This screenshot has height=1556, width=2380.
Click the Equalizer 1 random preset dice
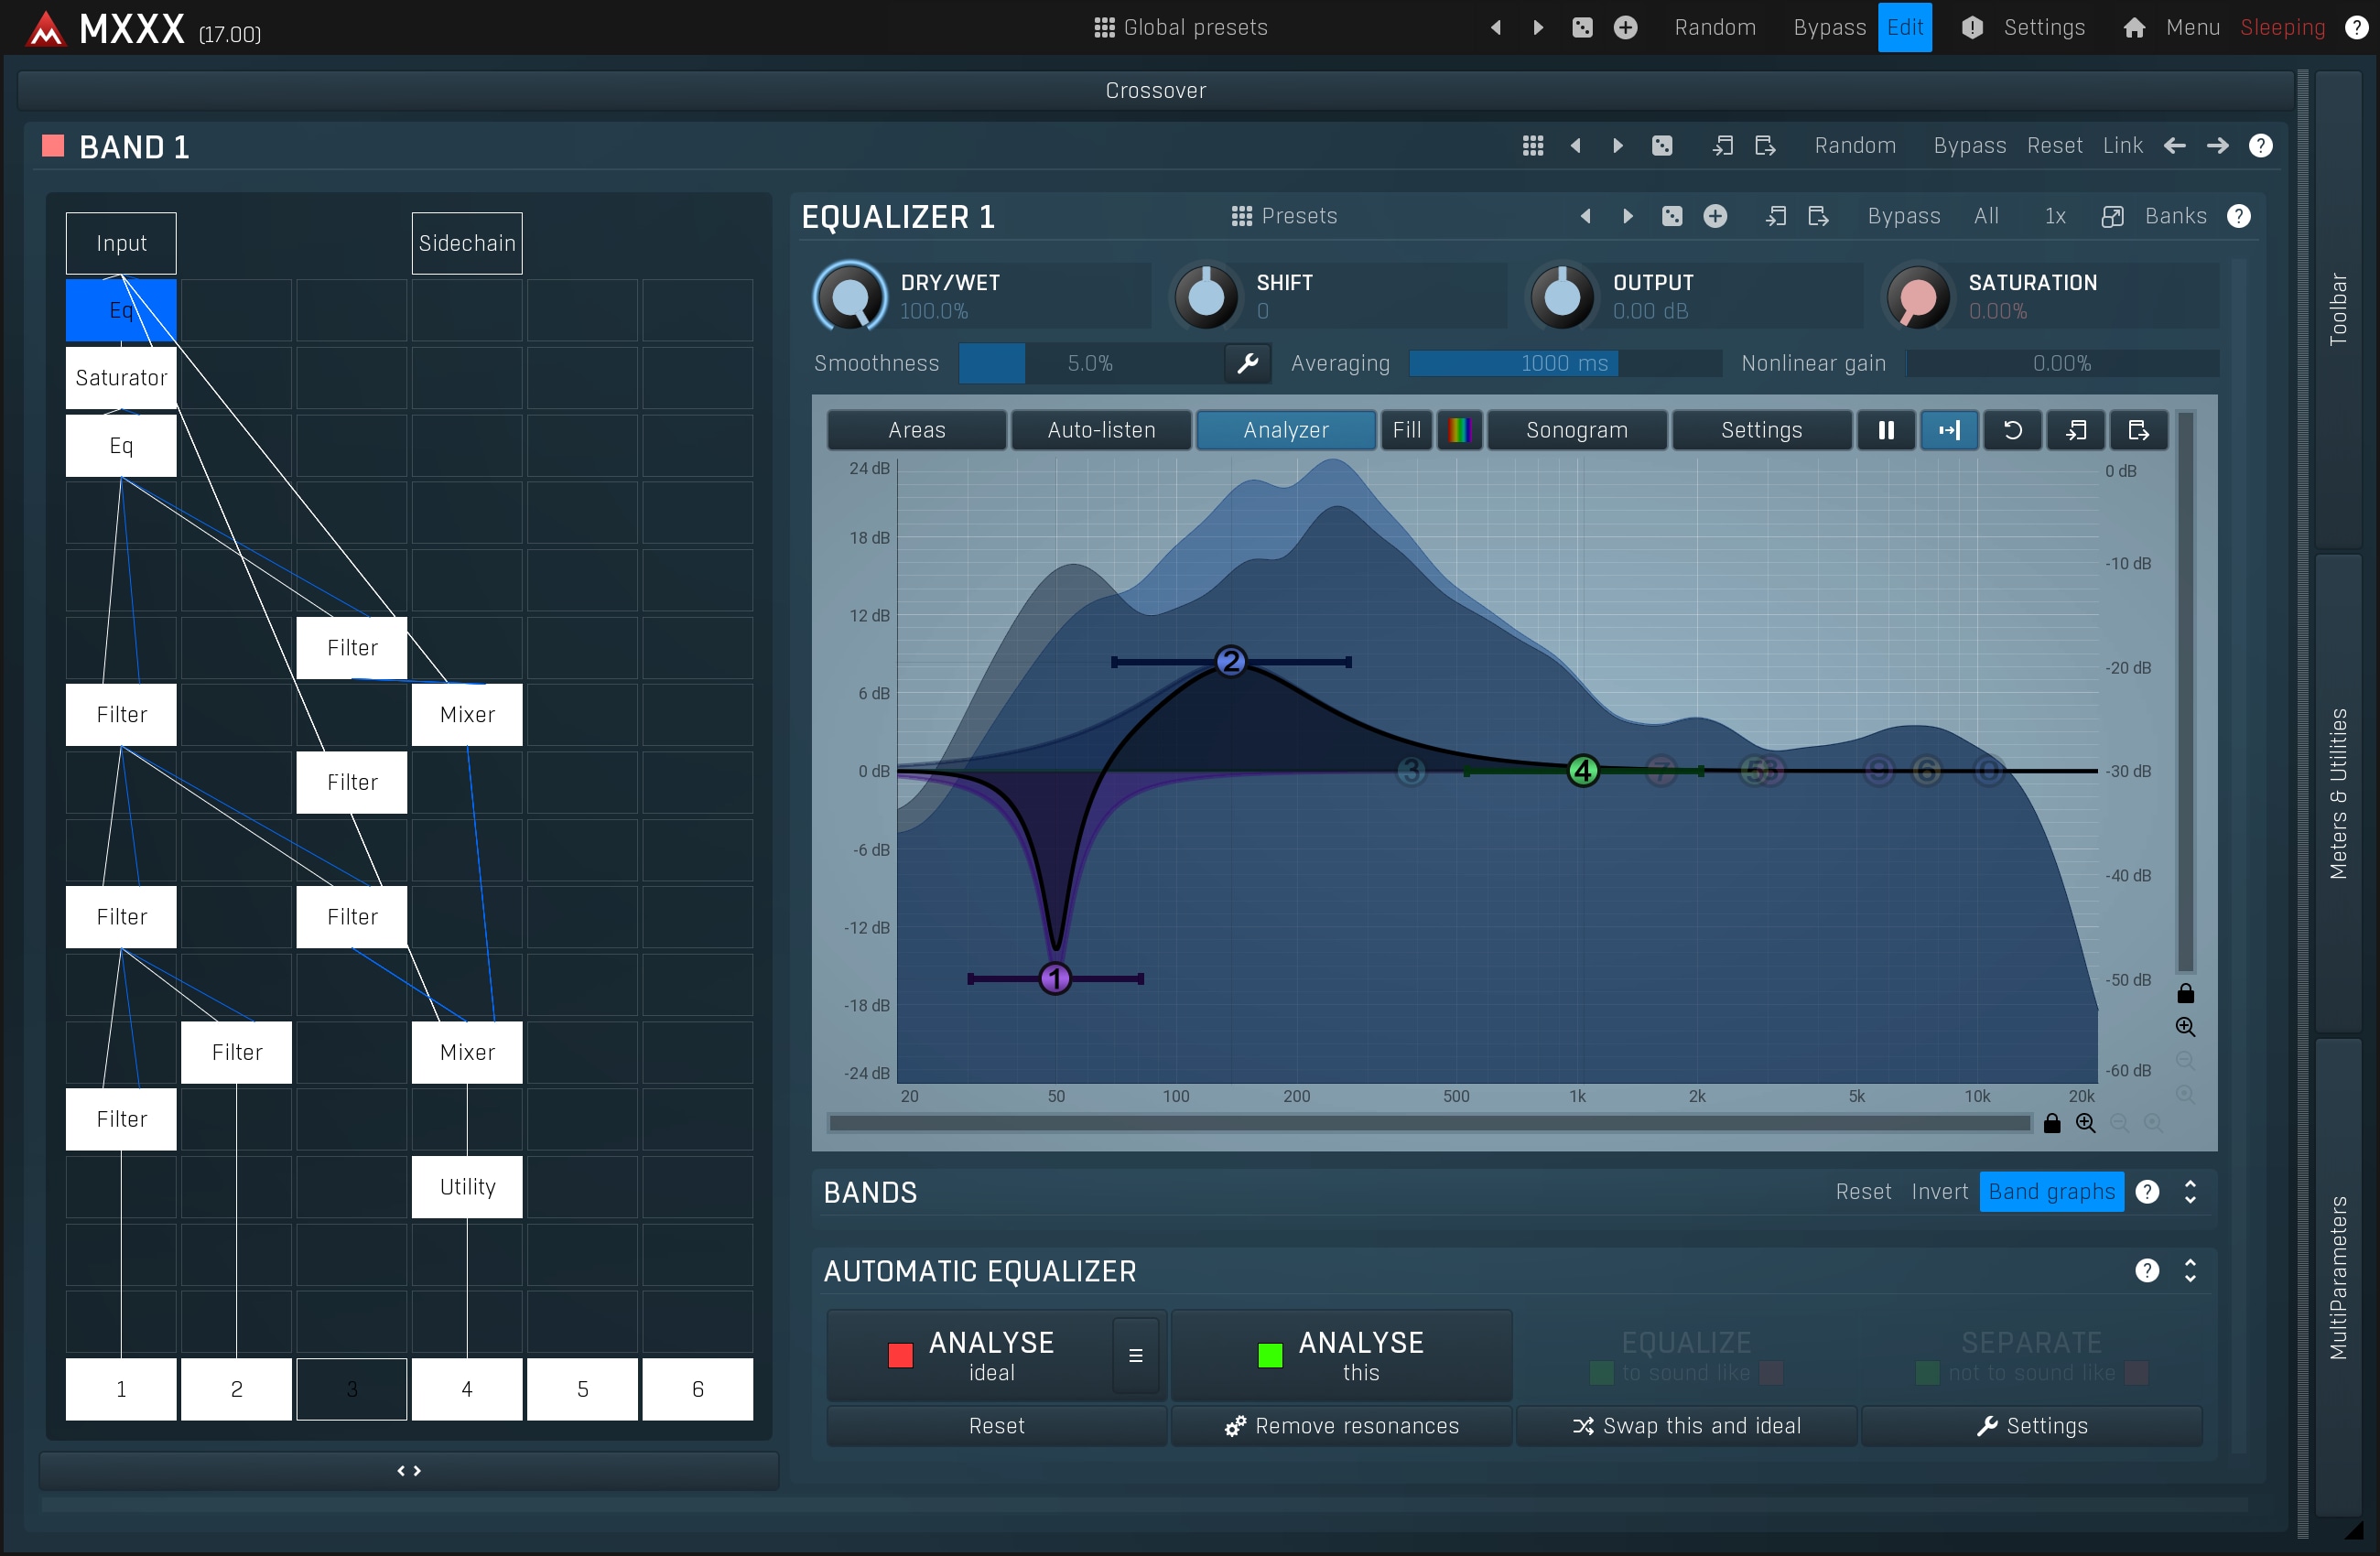[x=1671, y=216]
